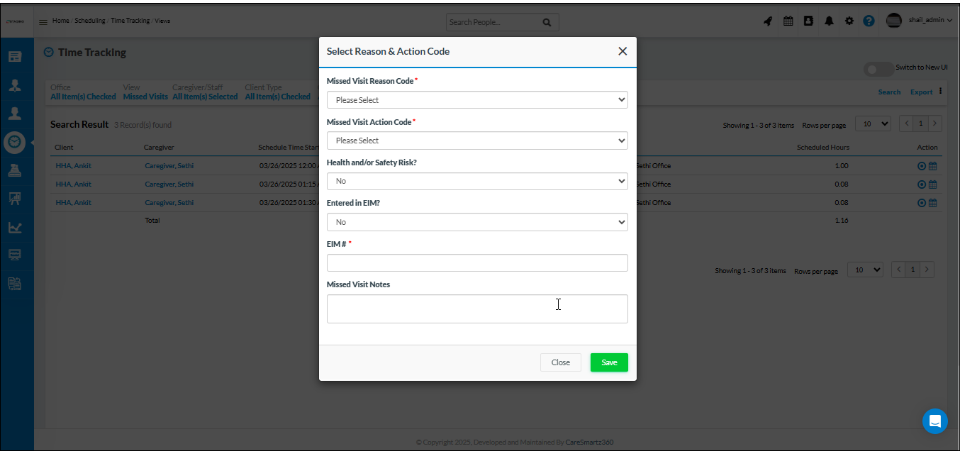Click the EIM # input field
The image size is (960, 453).
pos(477,263)
